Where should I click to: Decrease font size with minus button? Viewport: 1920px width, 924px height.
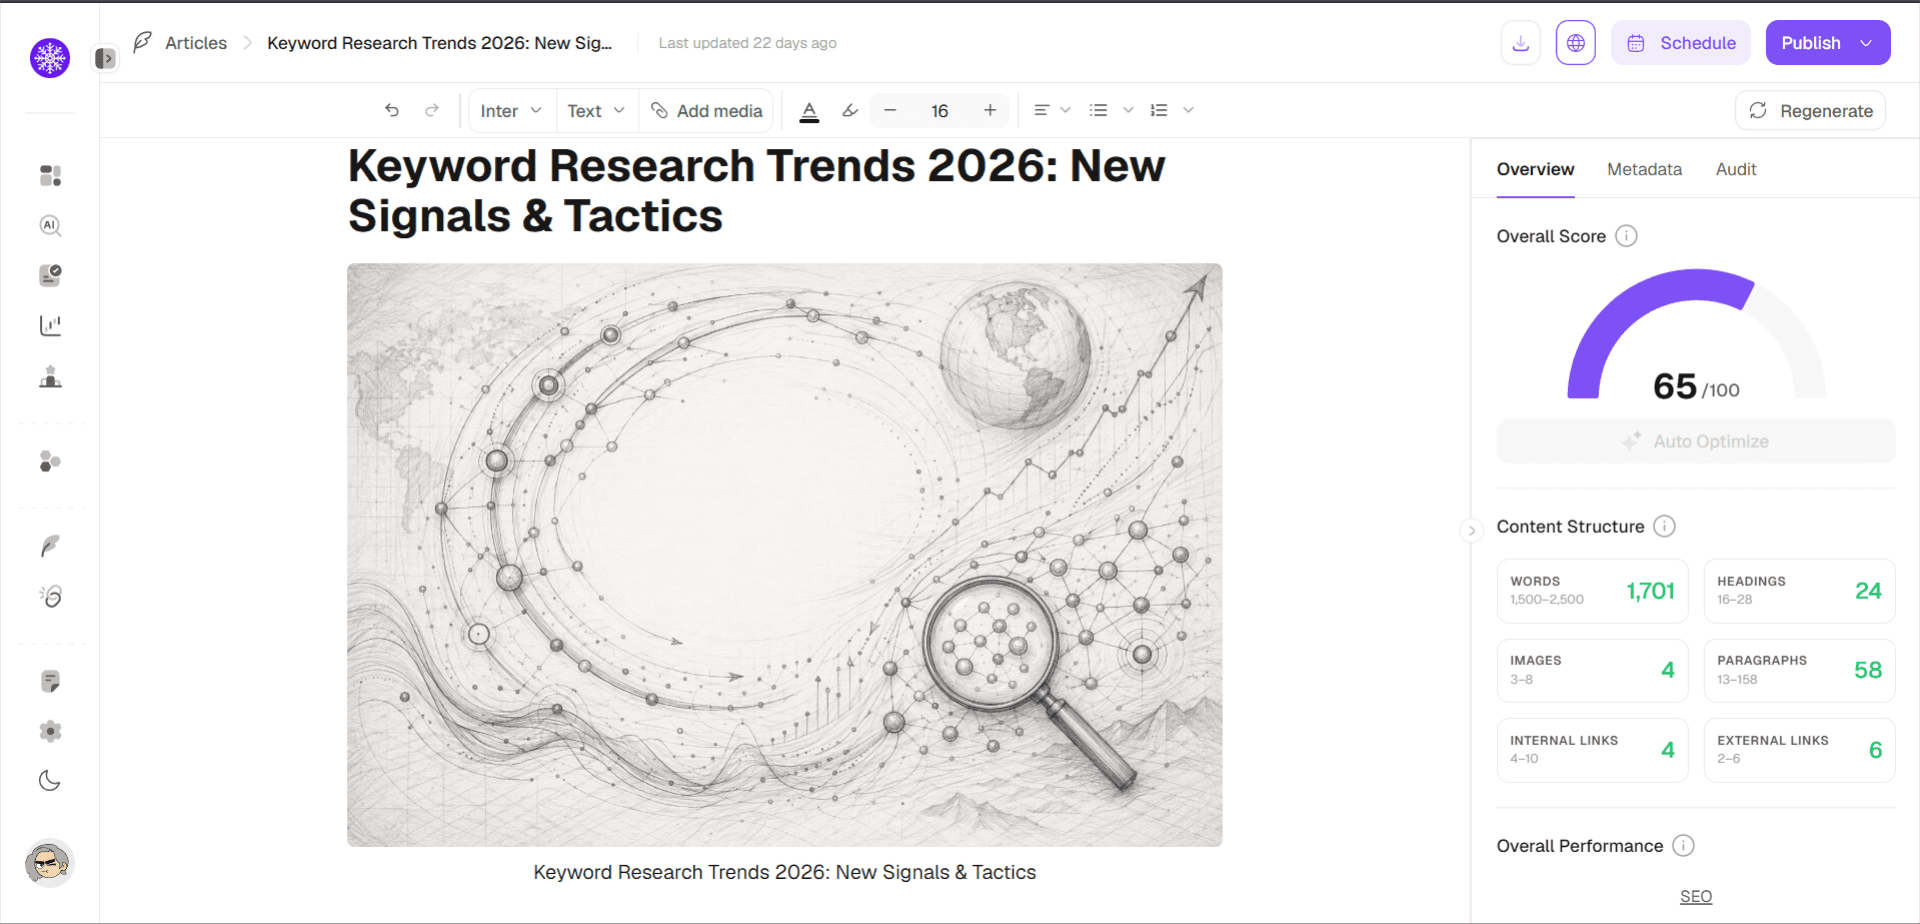point(890,110)
